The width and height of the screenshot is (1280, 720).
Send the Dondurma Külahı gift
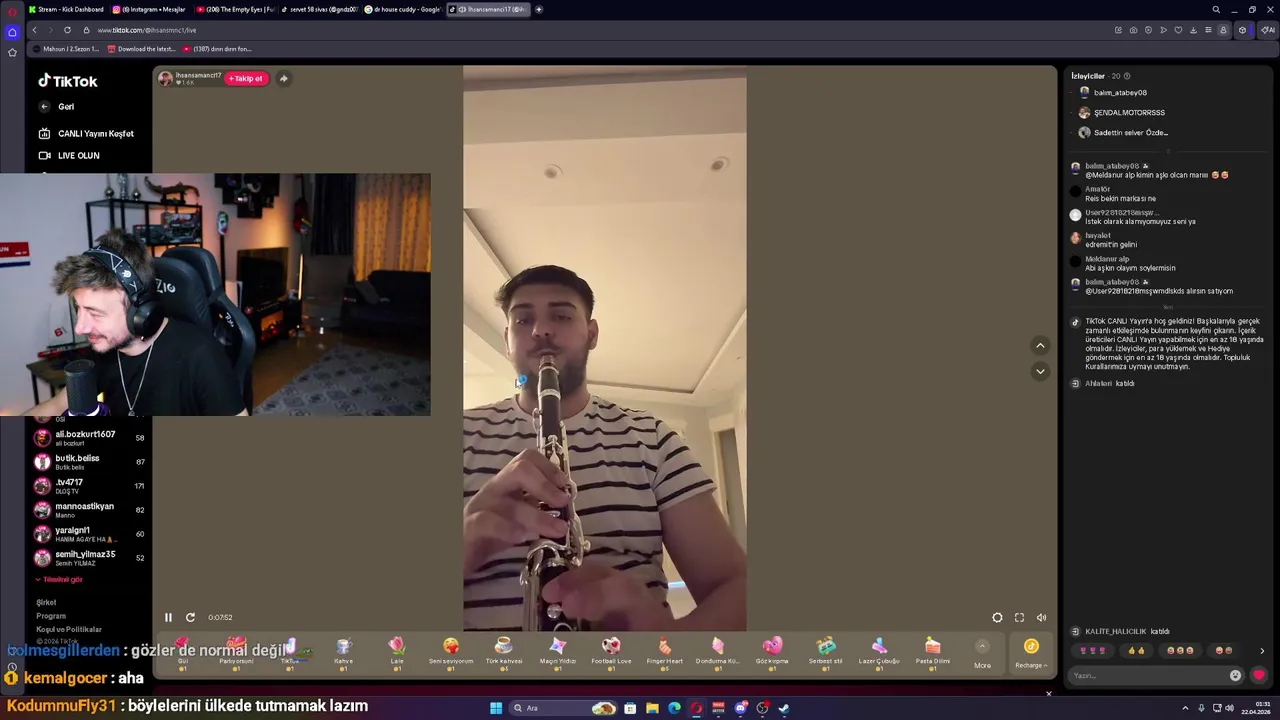click(x=718, y=652)
